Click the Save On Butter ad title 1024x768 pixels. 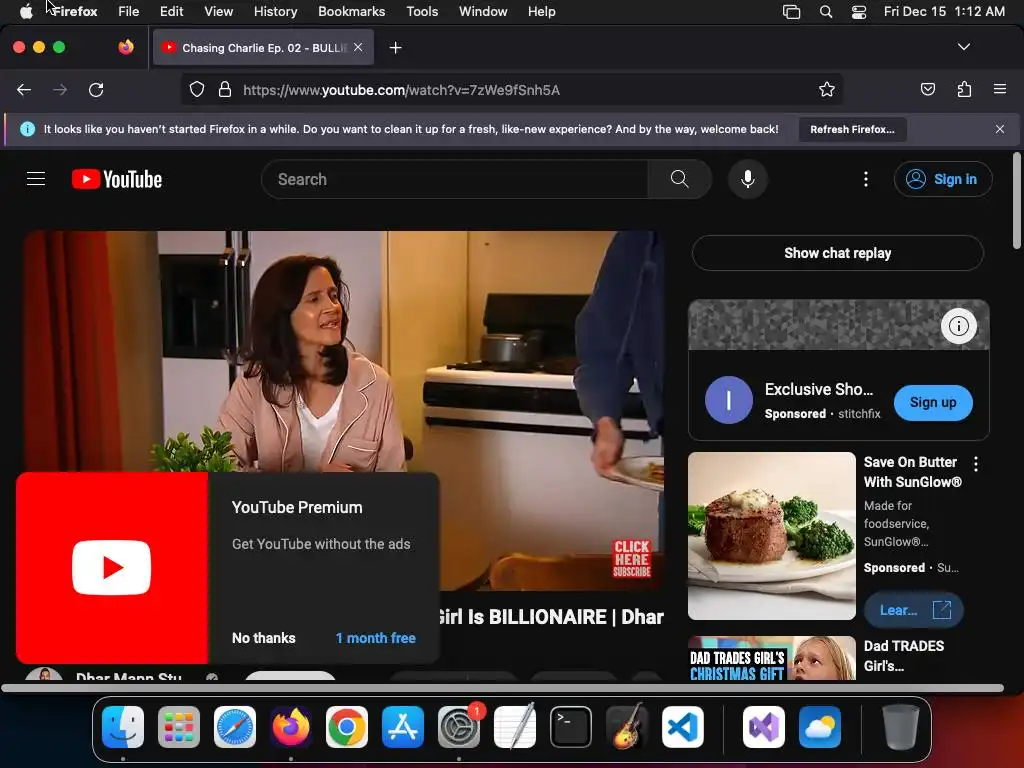click(912, 472)
